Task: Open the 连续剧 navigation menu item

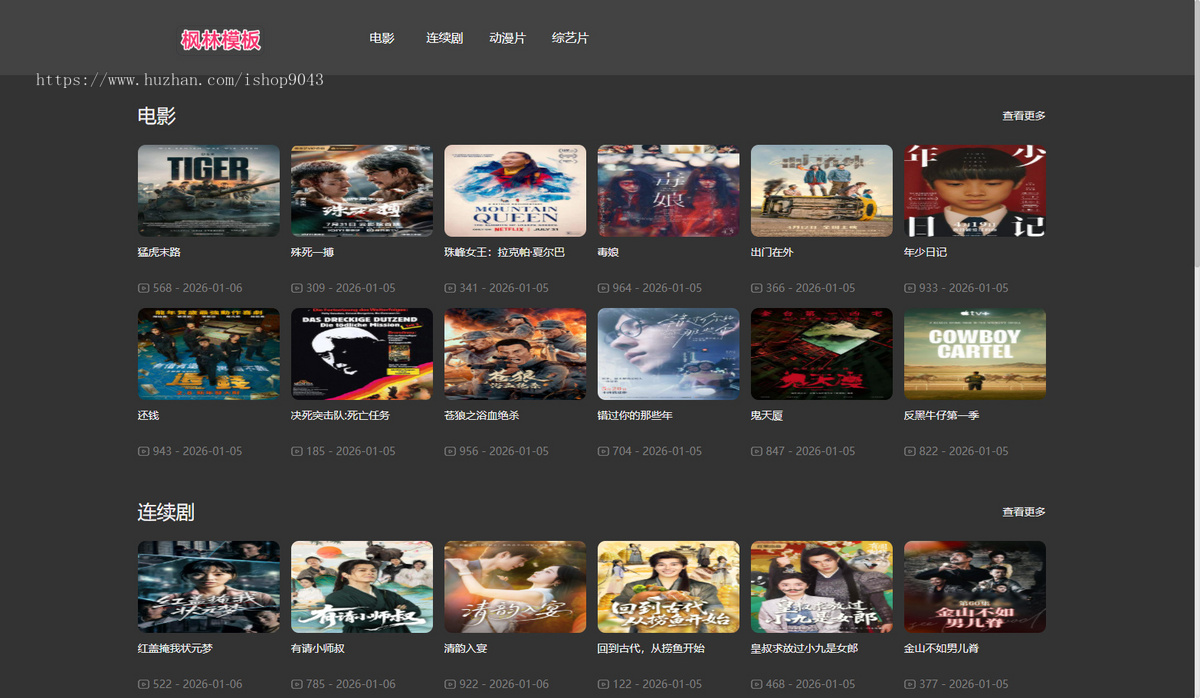Action: coord(444,38)
